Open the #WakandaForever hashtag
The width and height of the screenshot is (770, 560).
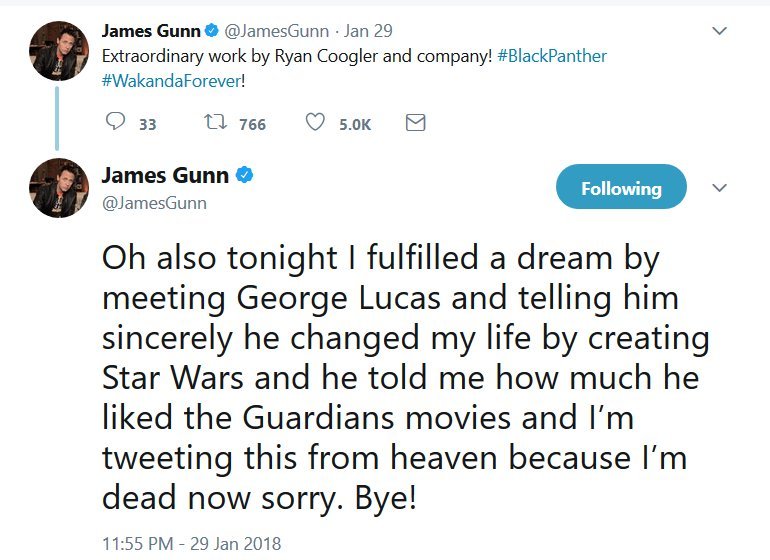pos(171,79)
